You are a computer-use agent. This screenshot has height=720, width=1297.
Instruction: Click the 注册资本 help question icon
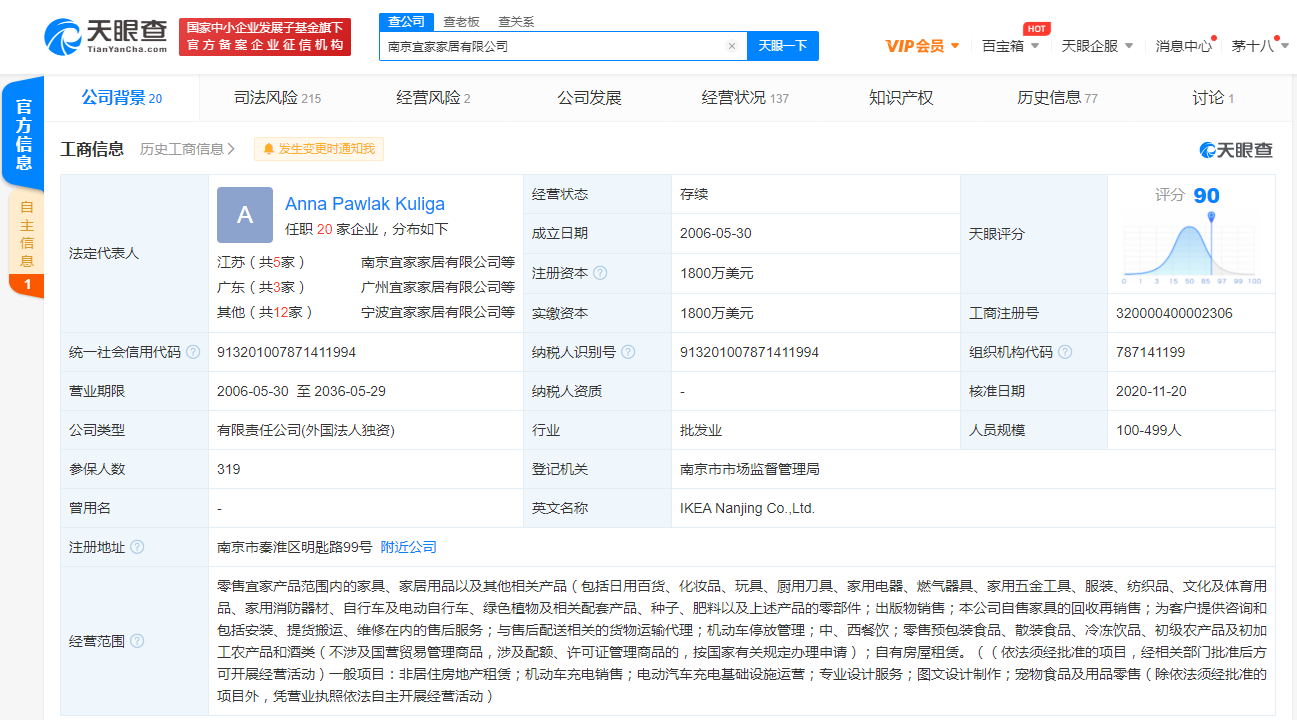[x=600, y=273]
